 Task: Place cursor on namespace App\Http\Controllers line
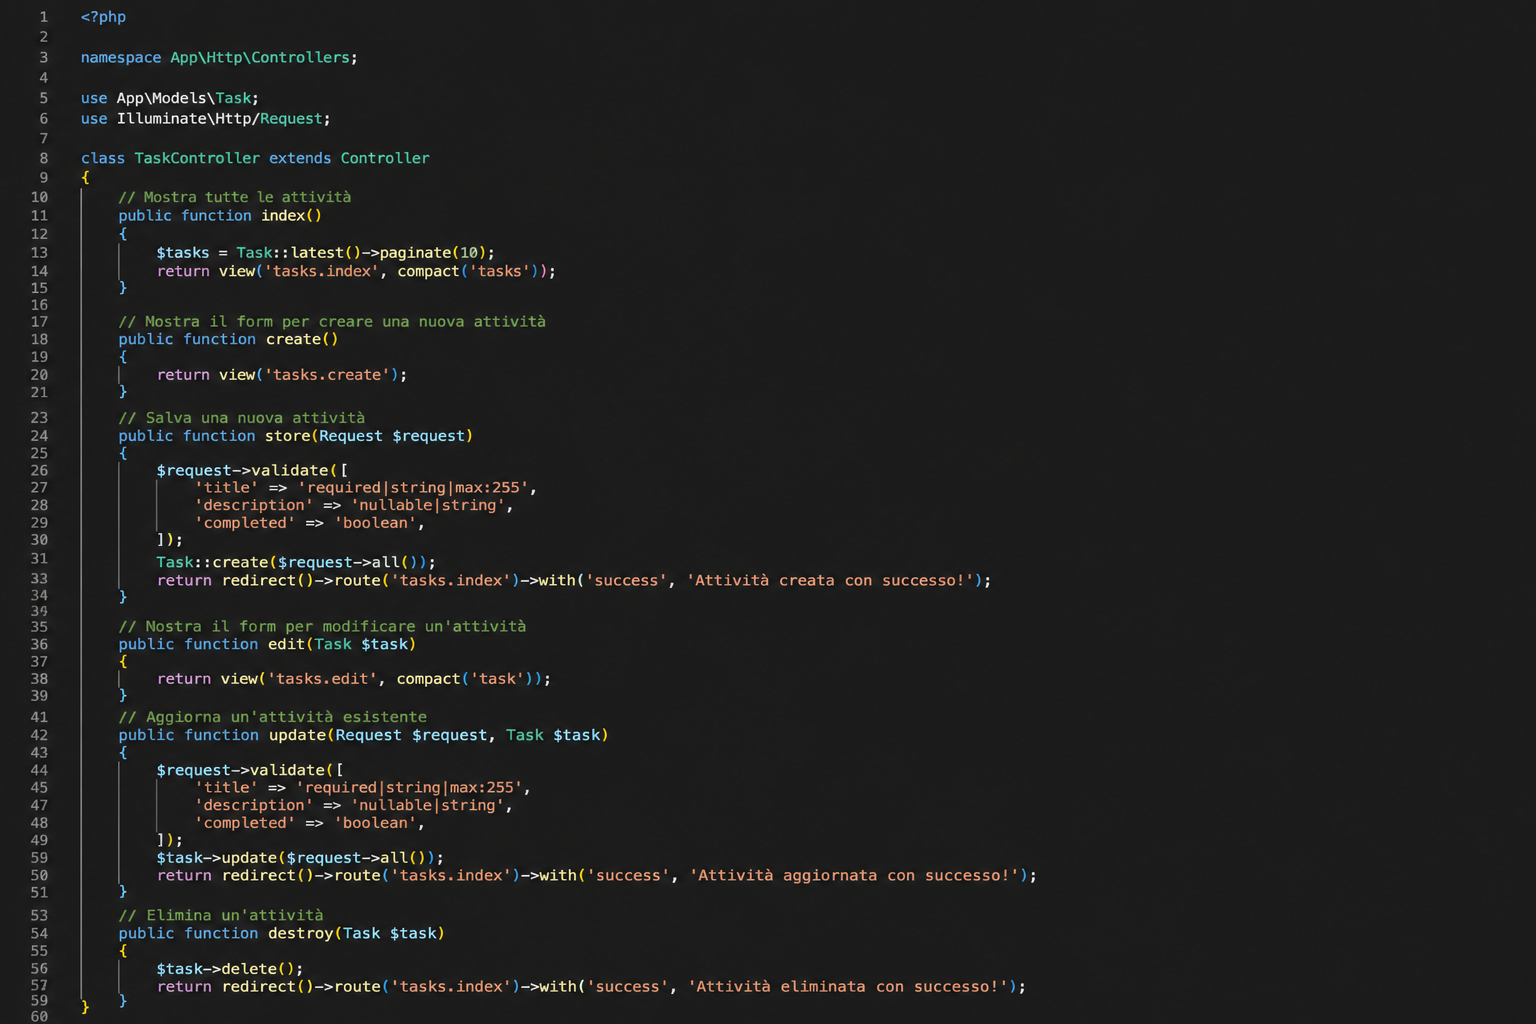(x=219, y=58)
